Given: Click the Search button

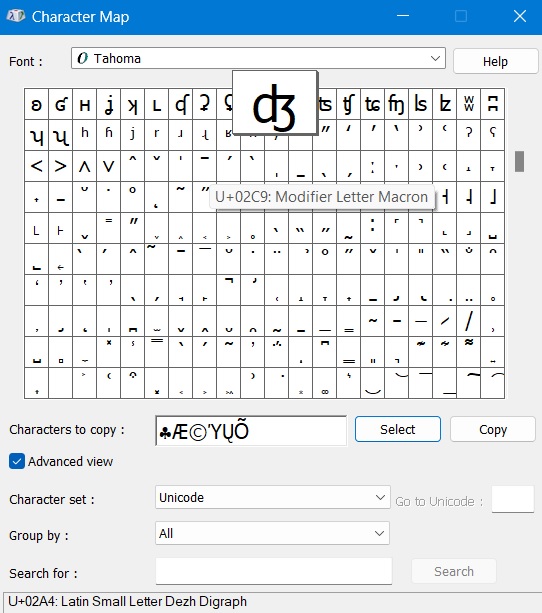Looking at the screenshot, I should point(454,571).
